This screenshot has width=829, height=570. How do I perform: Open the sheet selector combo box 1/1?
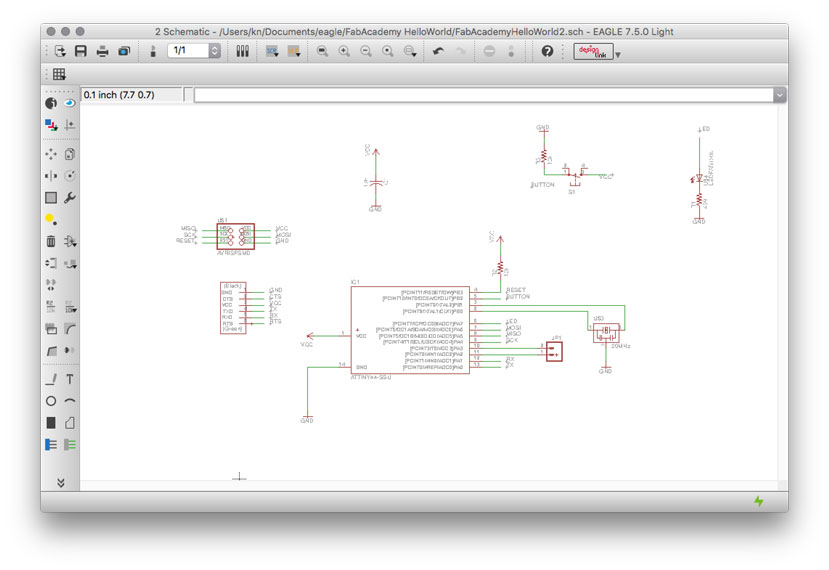point(194,51)
